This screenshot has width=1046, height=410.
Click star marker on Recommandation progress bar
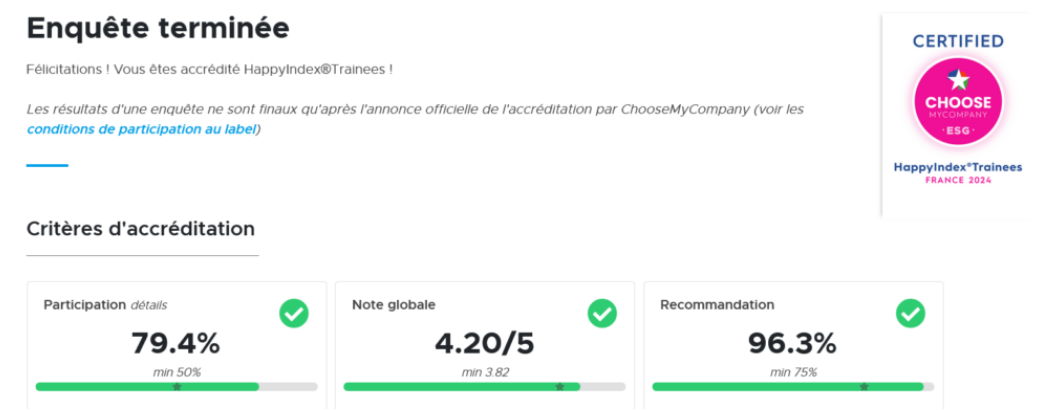click(x=863, y=386)
